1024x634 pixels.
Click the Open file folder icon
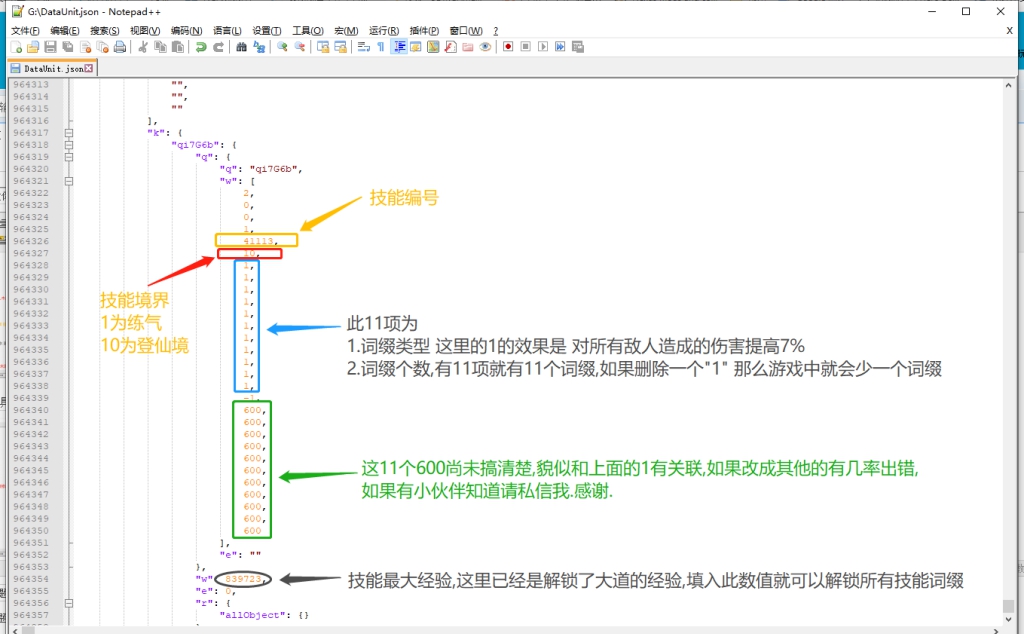click(x=33, y=47)
